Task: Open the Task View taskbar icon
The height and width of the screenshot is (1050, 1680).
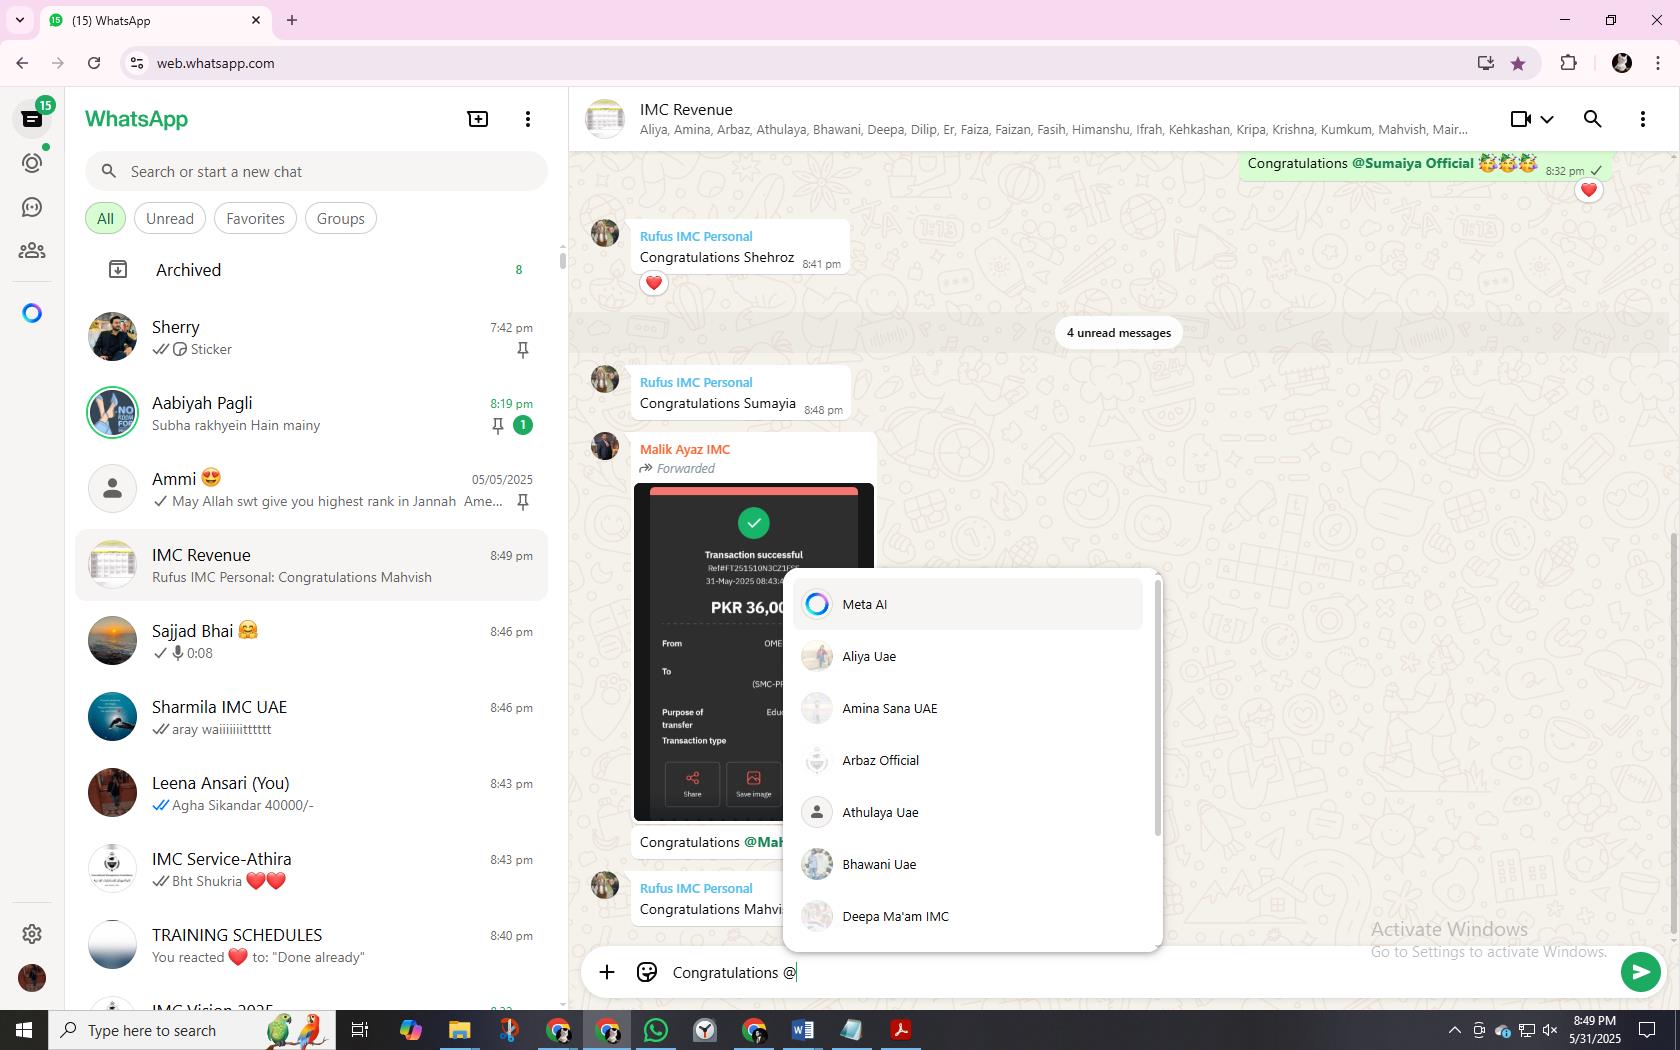Action: coord(360,1030)
